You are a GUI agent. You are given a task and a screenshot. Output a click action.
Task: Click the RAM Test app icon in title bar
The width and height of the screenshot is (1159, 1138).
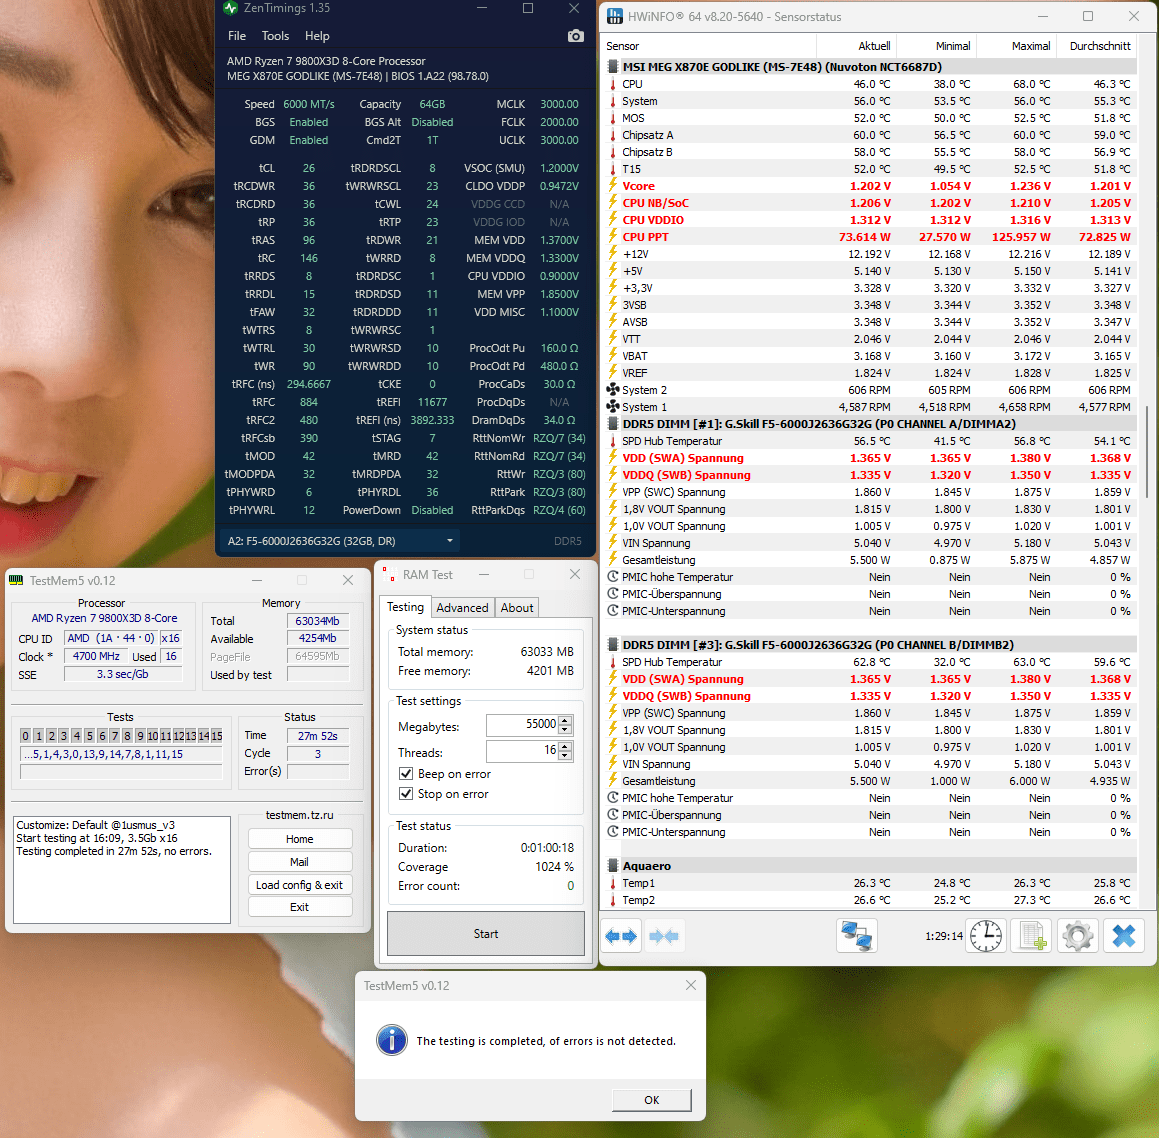point(388,574)
